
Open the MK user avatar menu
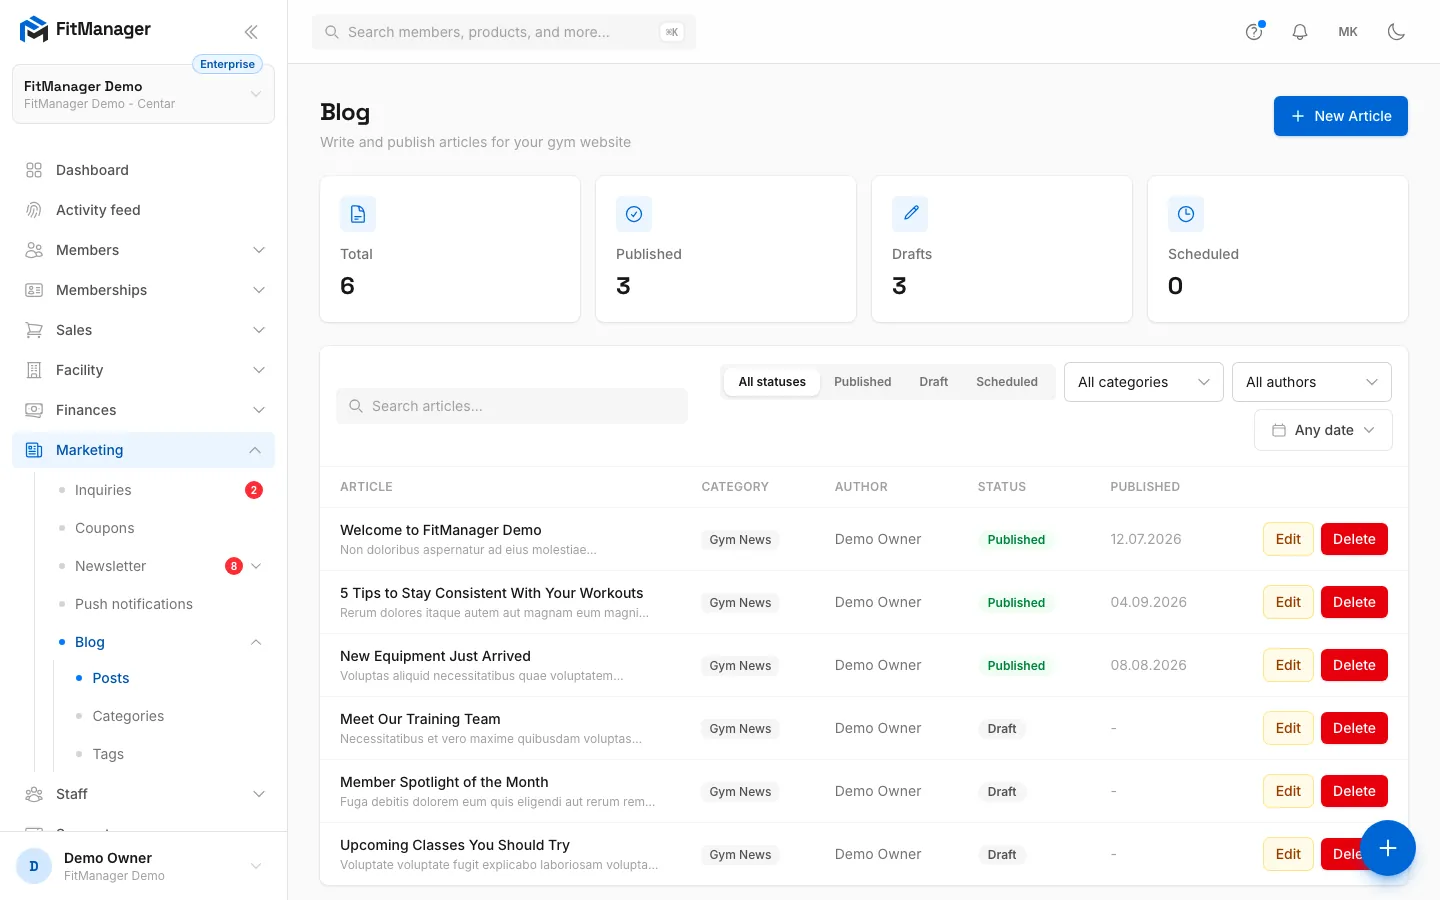coord(1348,32)
